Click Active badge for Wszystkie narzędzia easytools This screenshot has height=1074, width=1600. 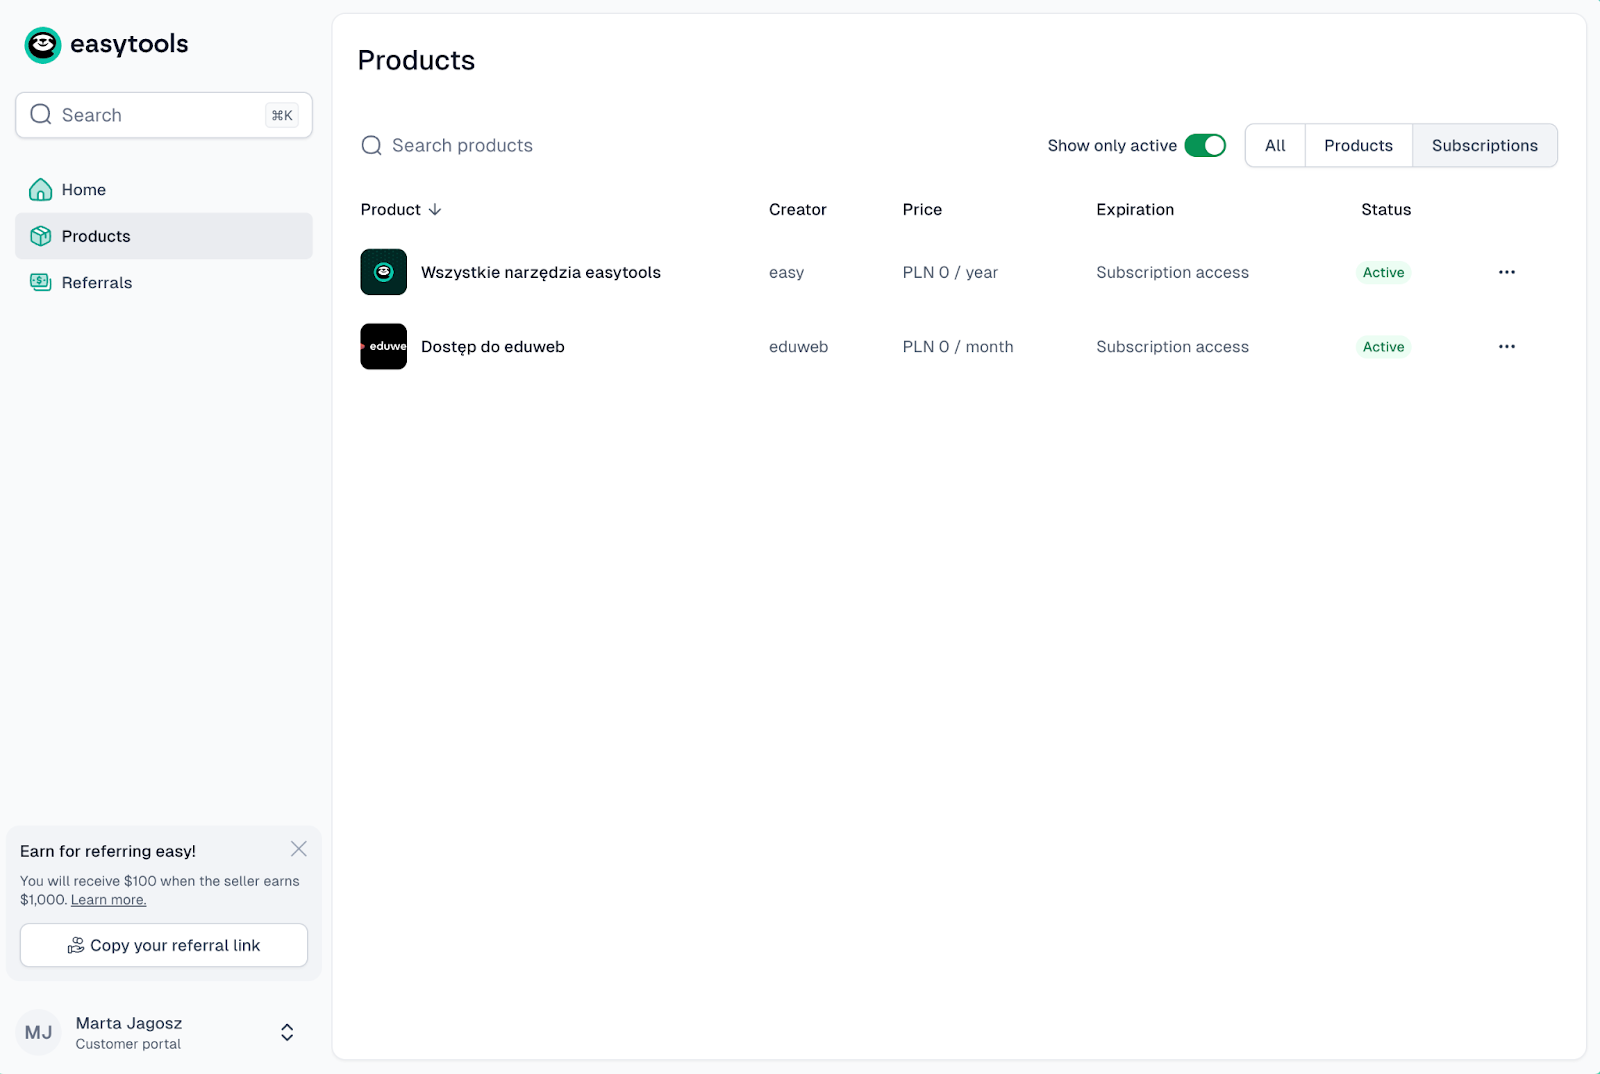click(1384, 272)
